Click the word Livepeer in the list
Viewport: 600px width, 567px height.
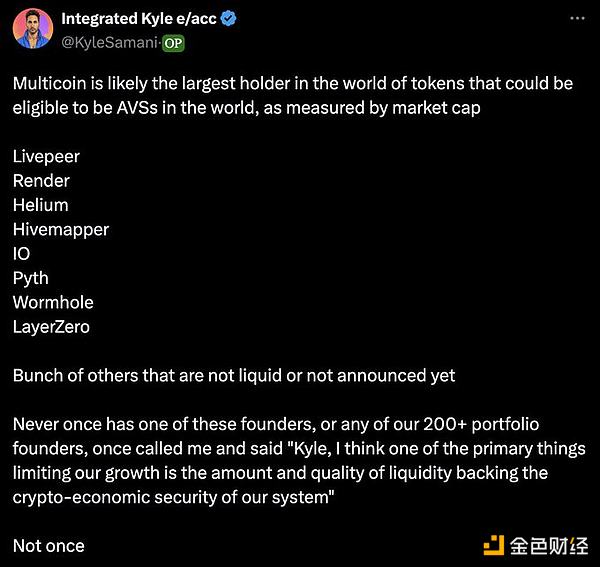point(46,156)
